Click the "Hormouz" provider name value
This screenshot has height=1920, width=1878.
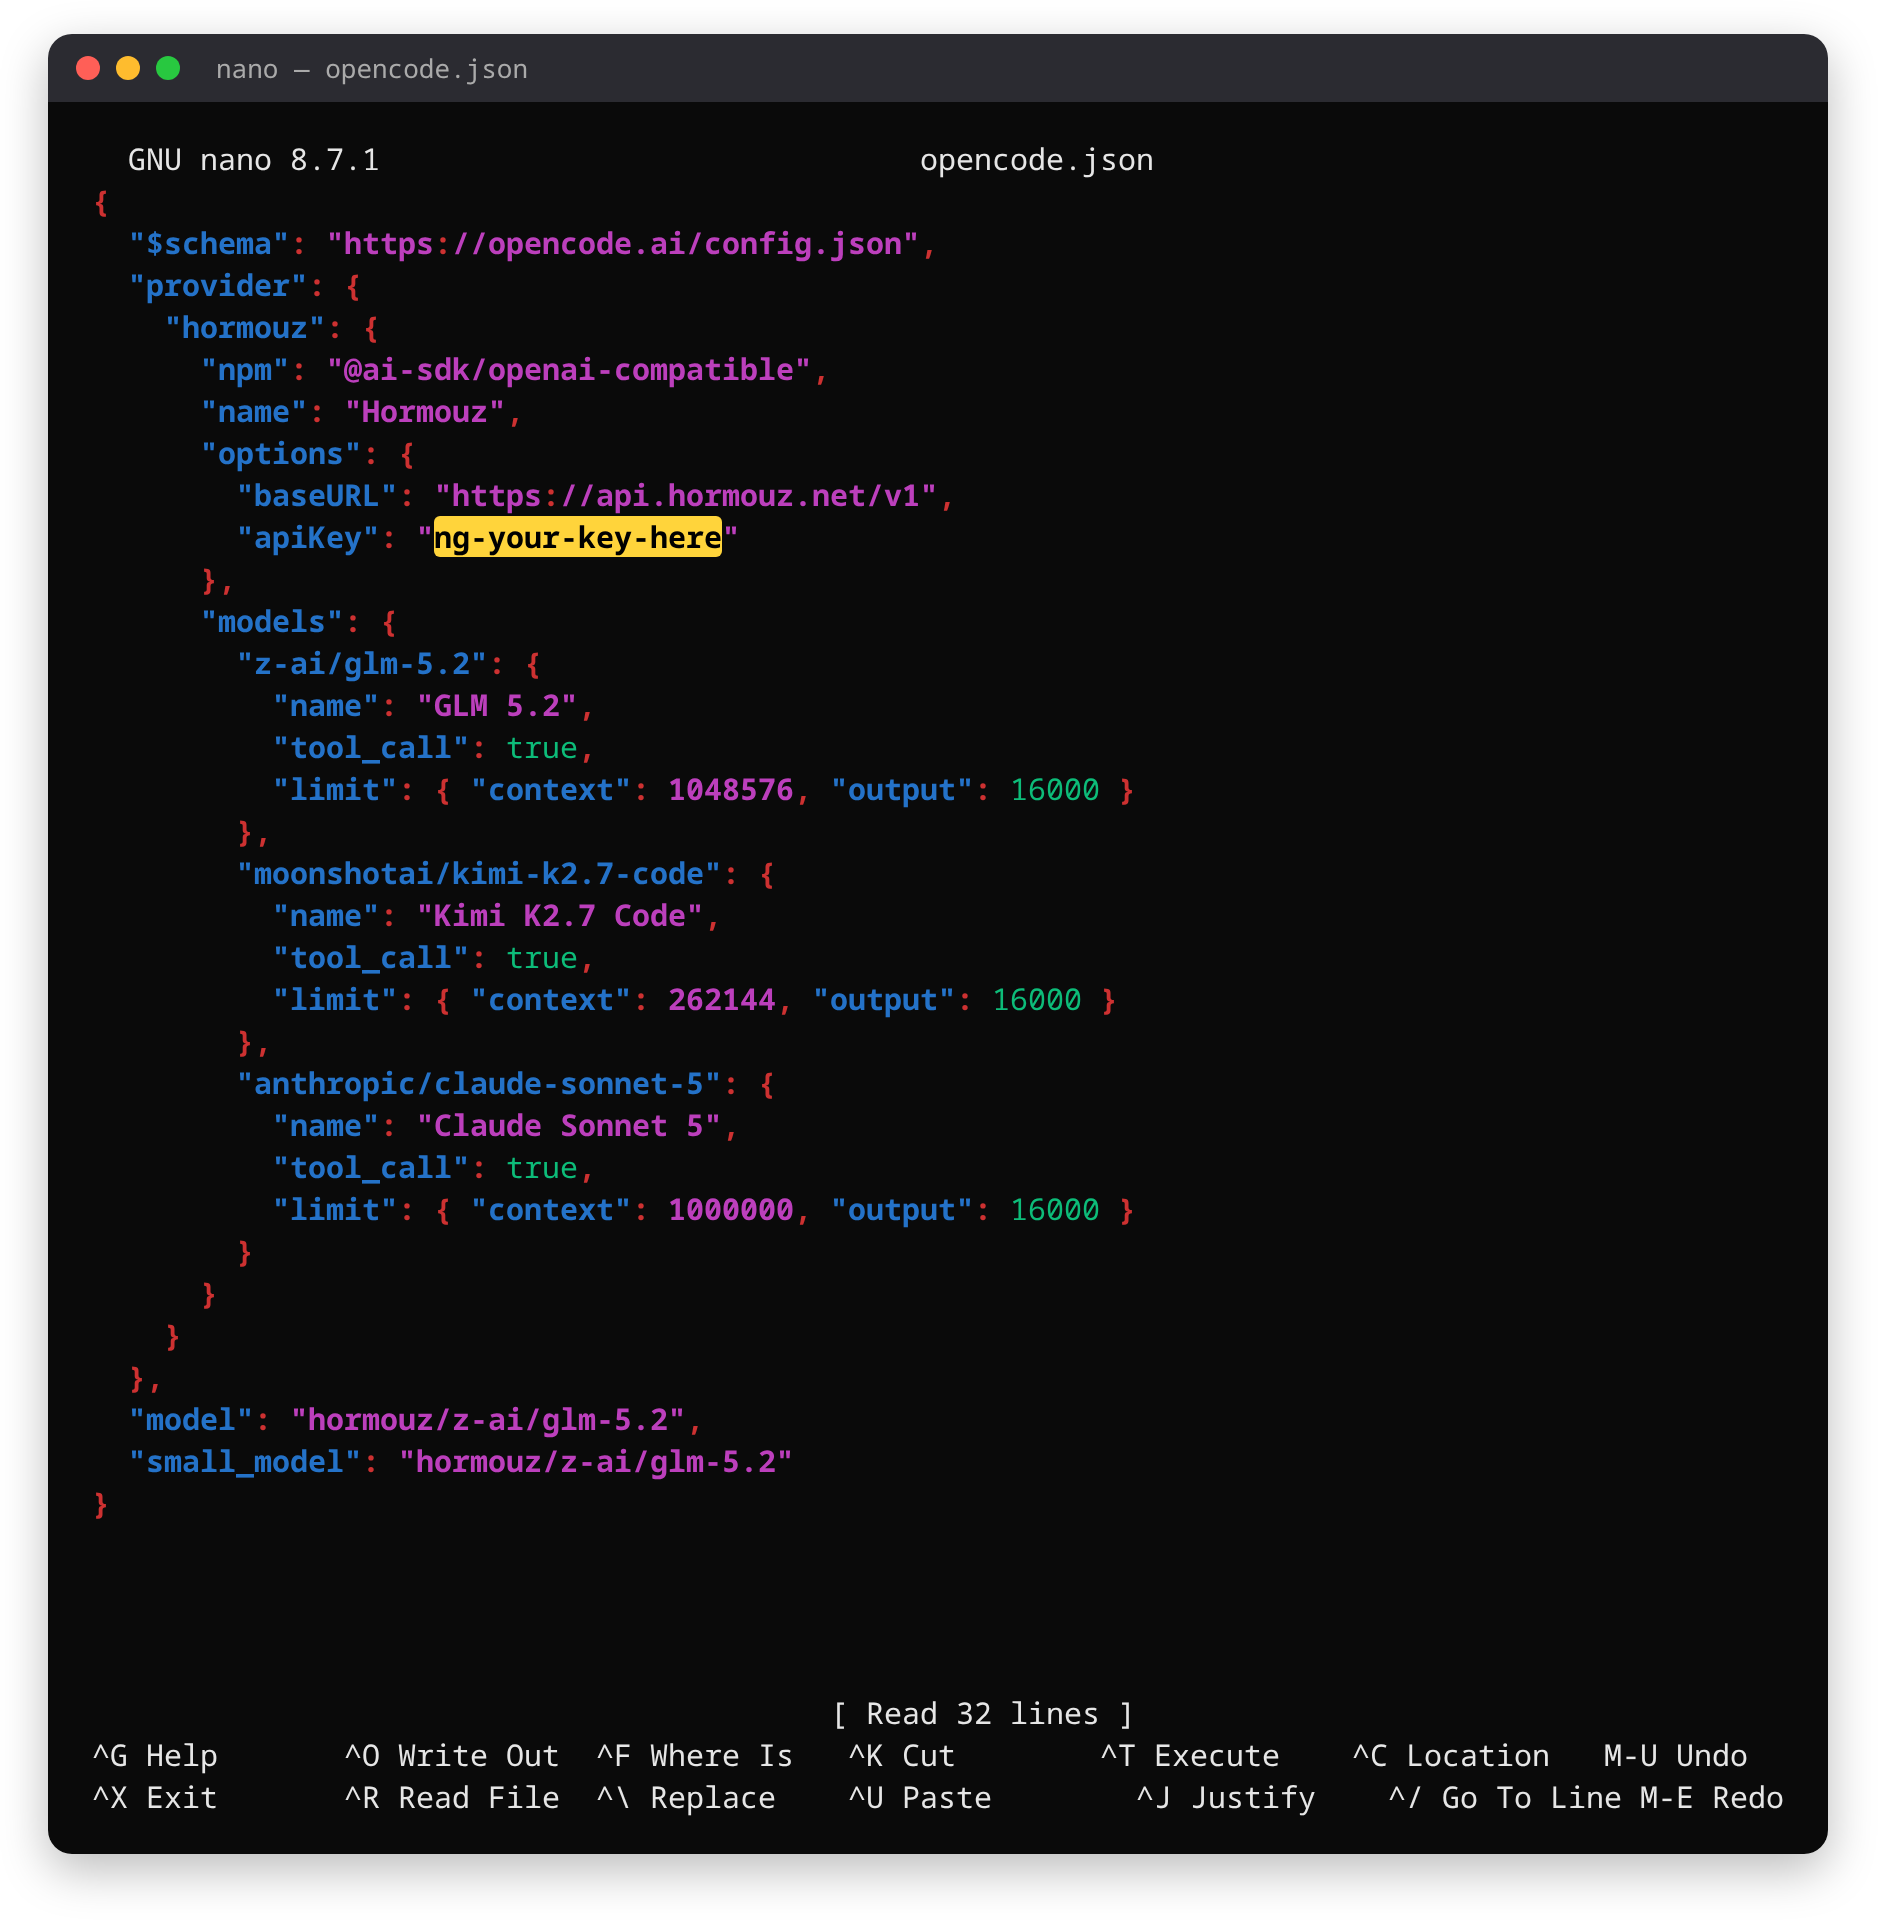coord(424,411)
